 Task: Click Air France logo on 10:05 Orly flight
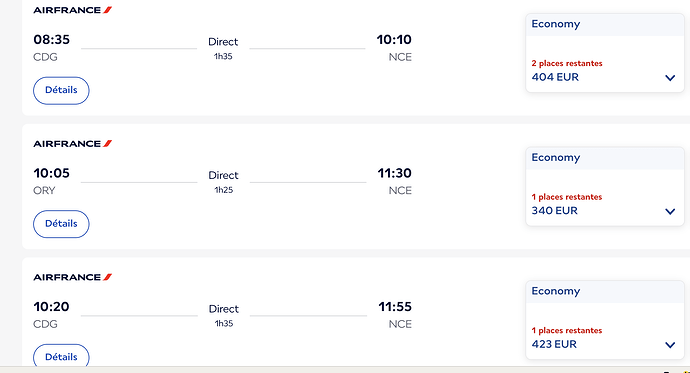[x=73, y=144]
